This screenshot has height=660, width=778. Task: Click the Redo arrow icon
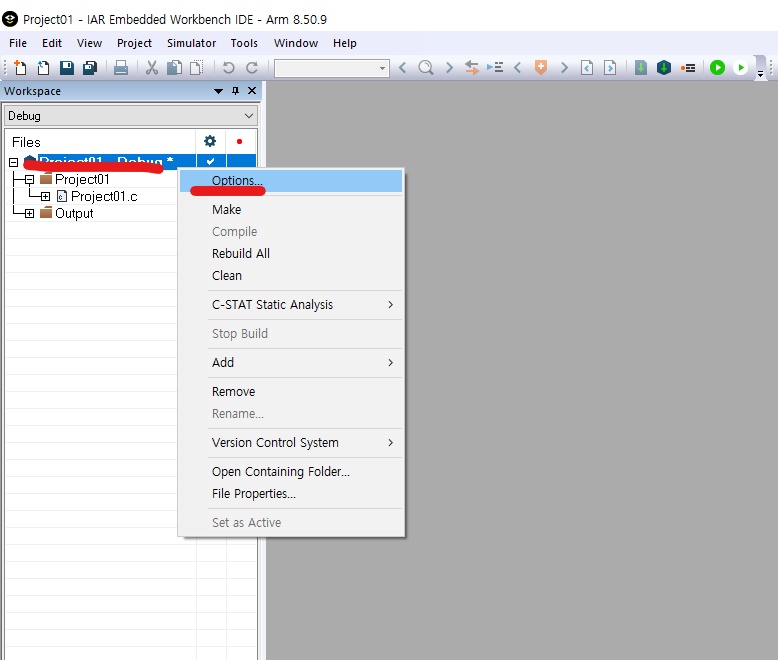[x=252, y=67]
